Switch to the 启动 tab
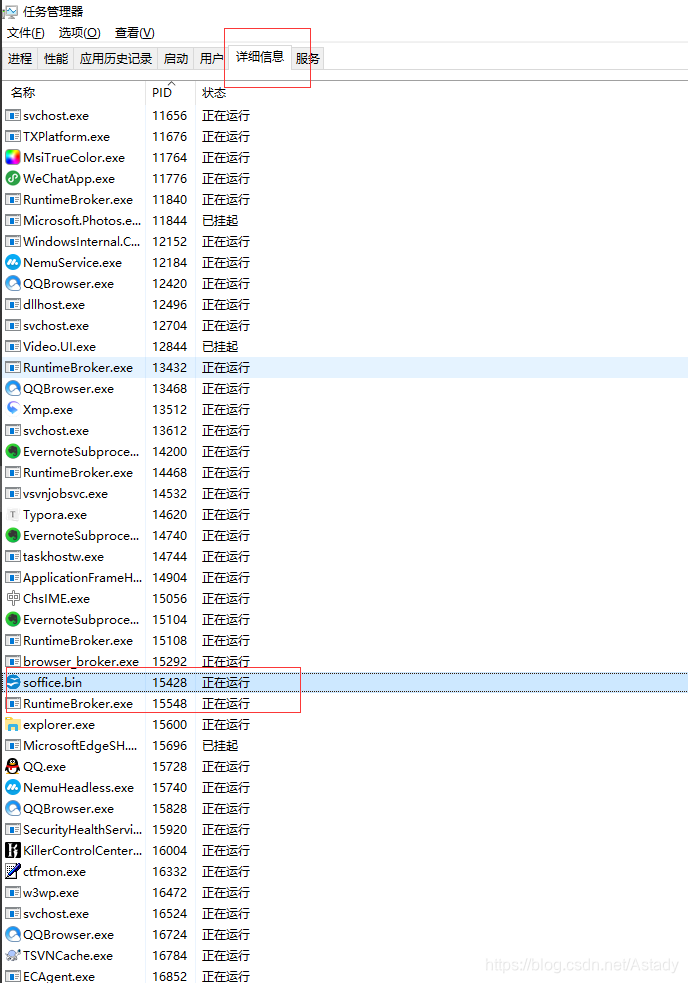688x983 pixels. click(176, 58)
